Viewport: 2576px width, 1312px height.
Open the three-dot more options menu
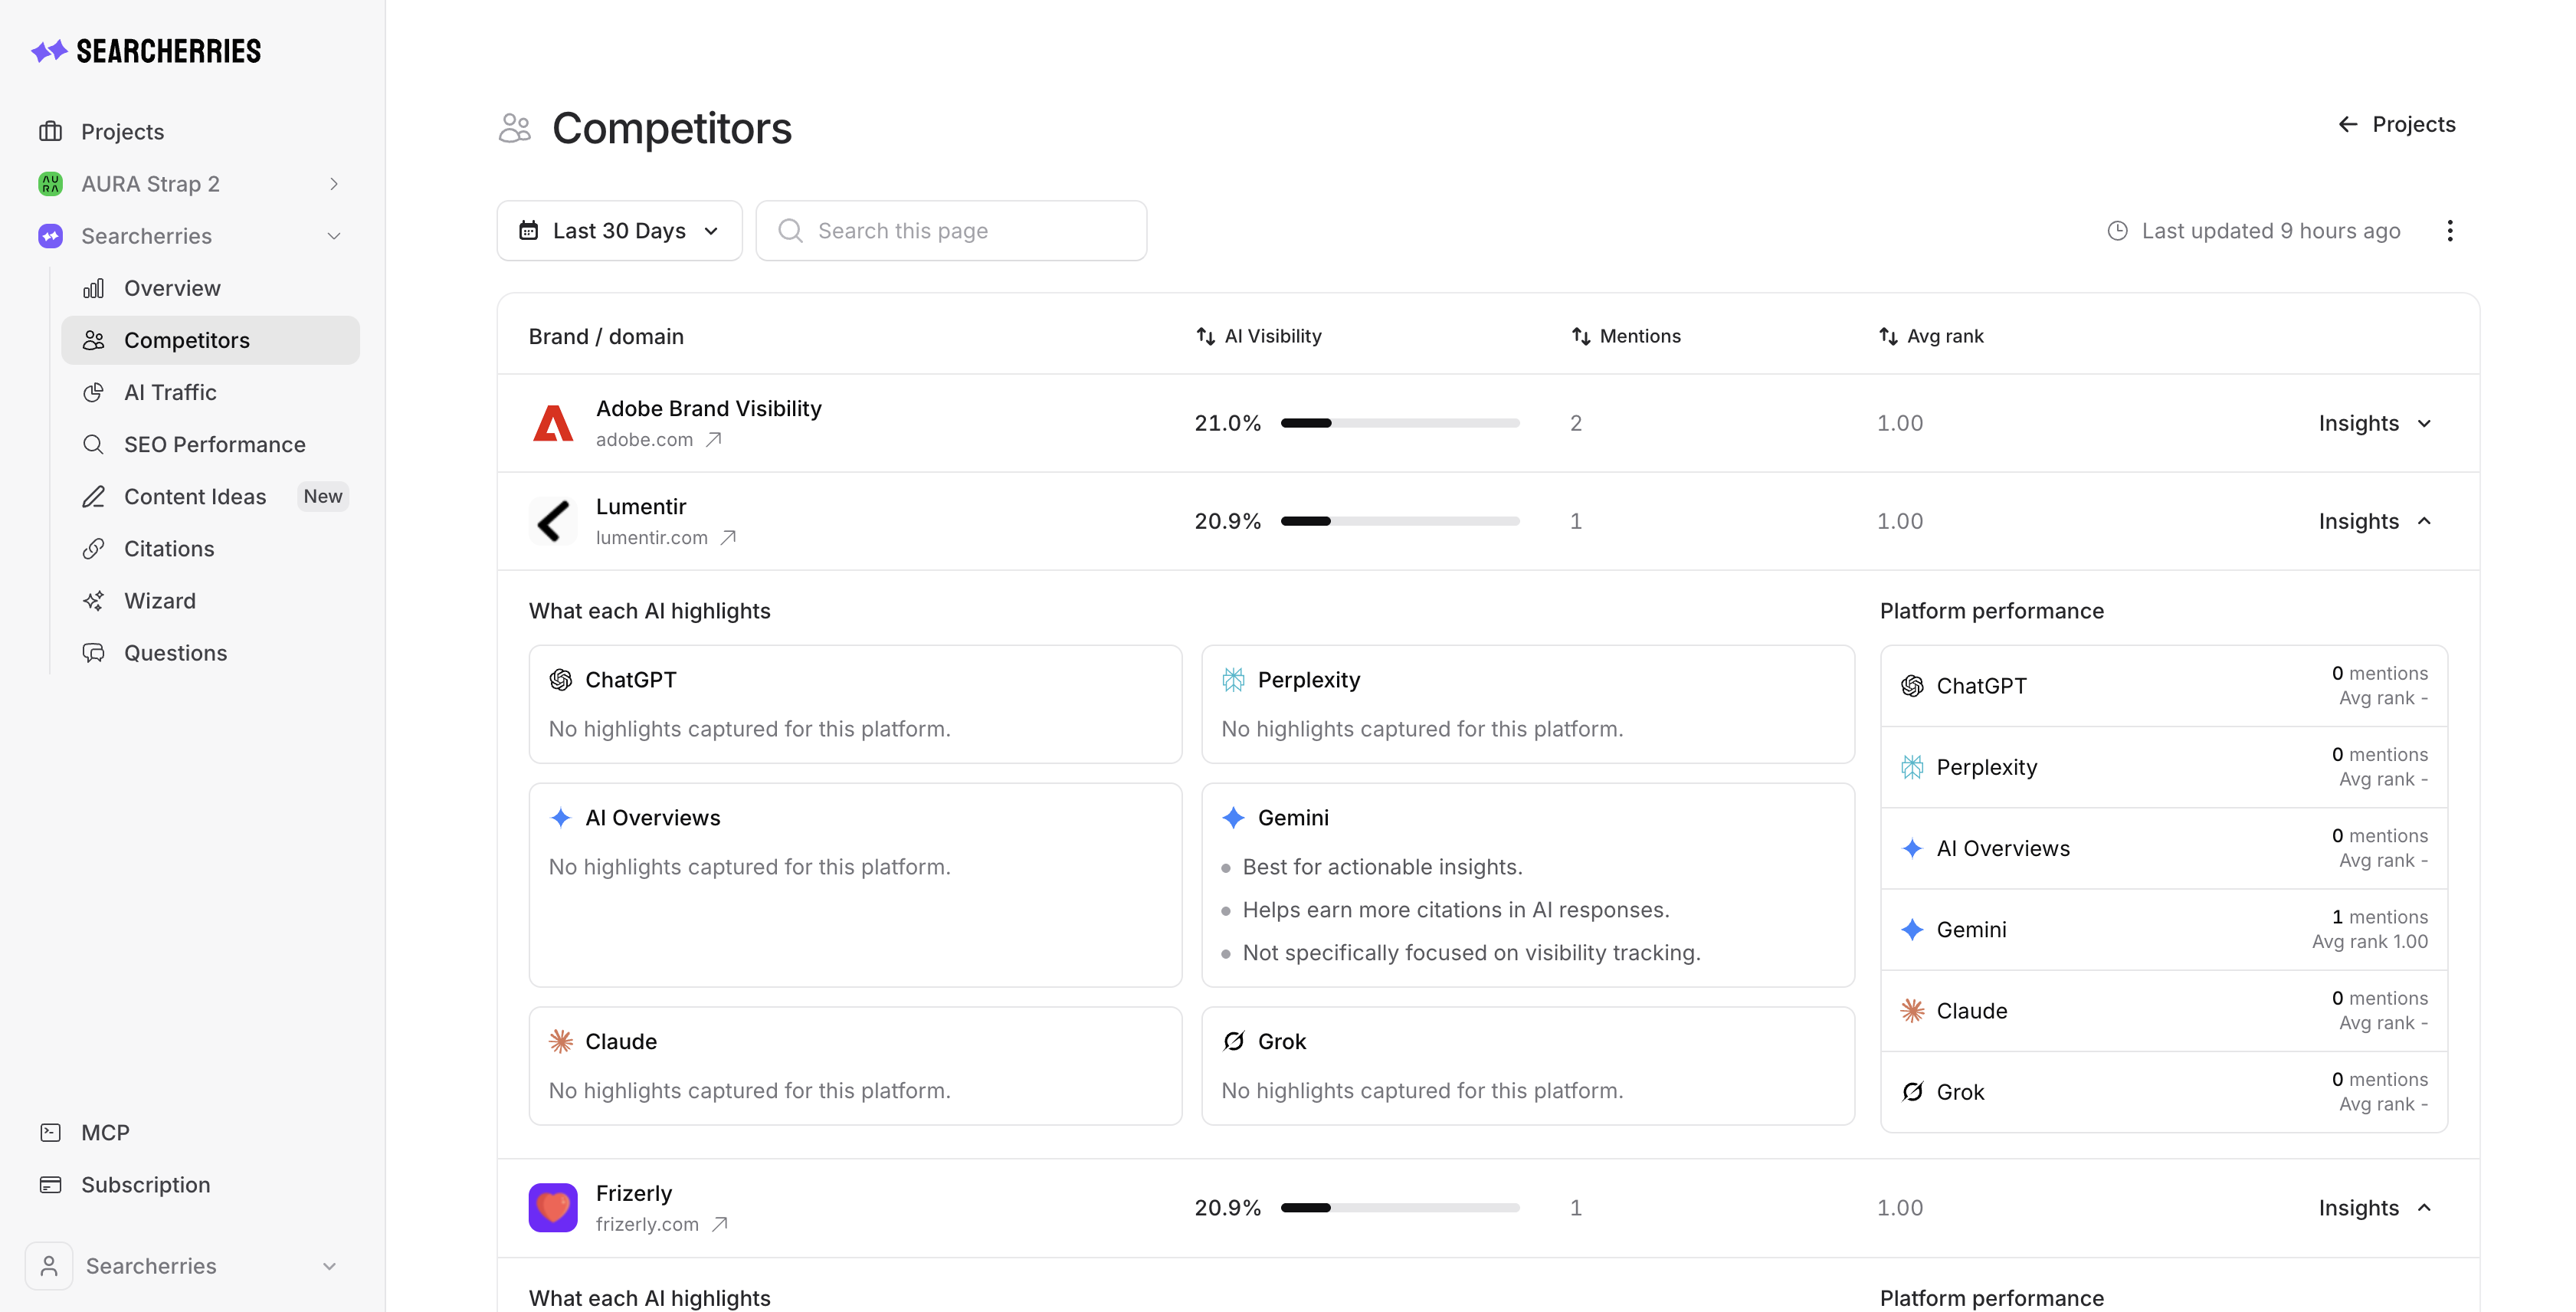pos(2450,230)
